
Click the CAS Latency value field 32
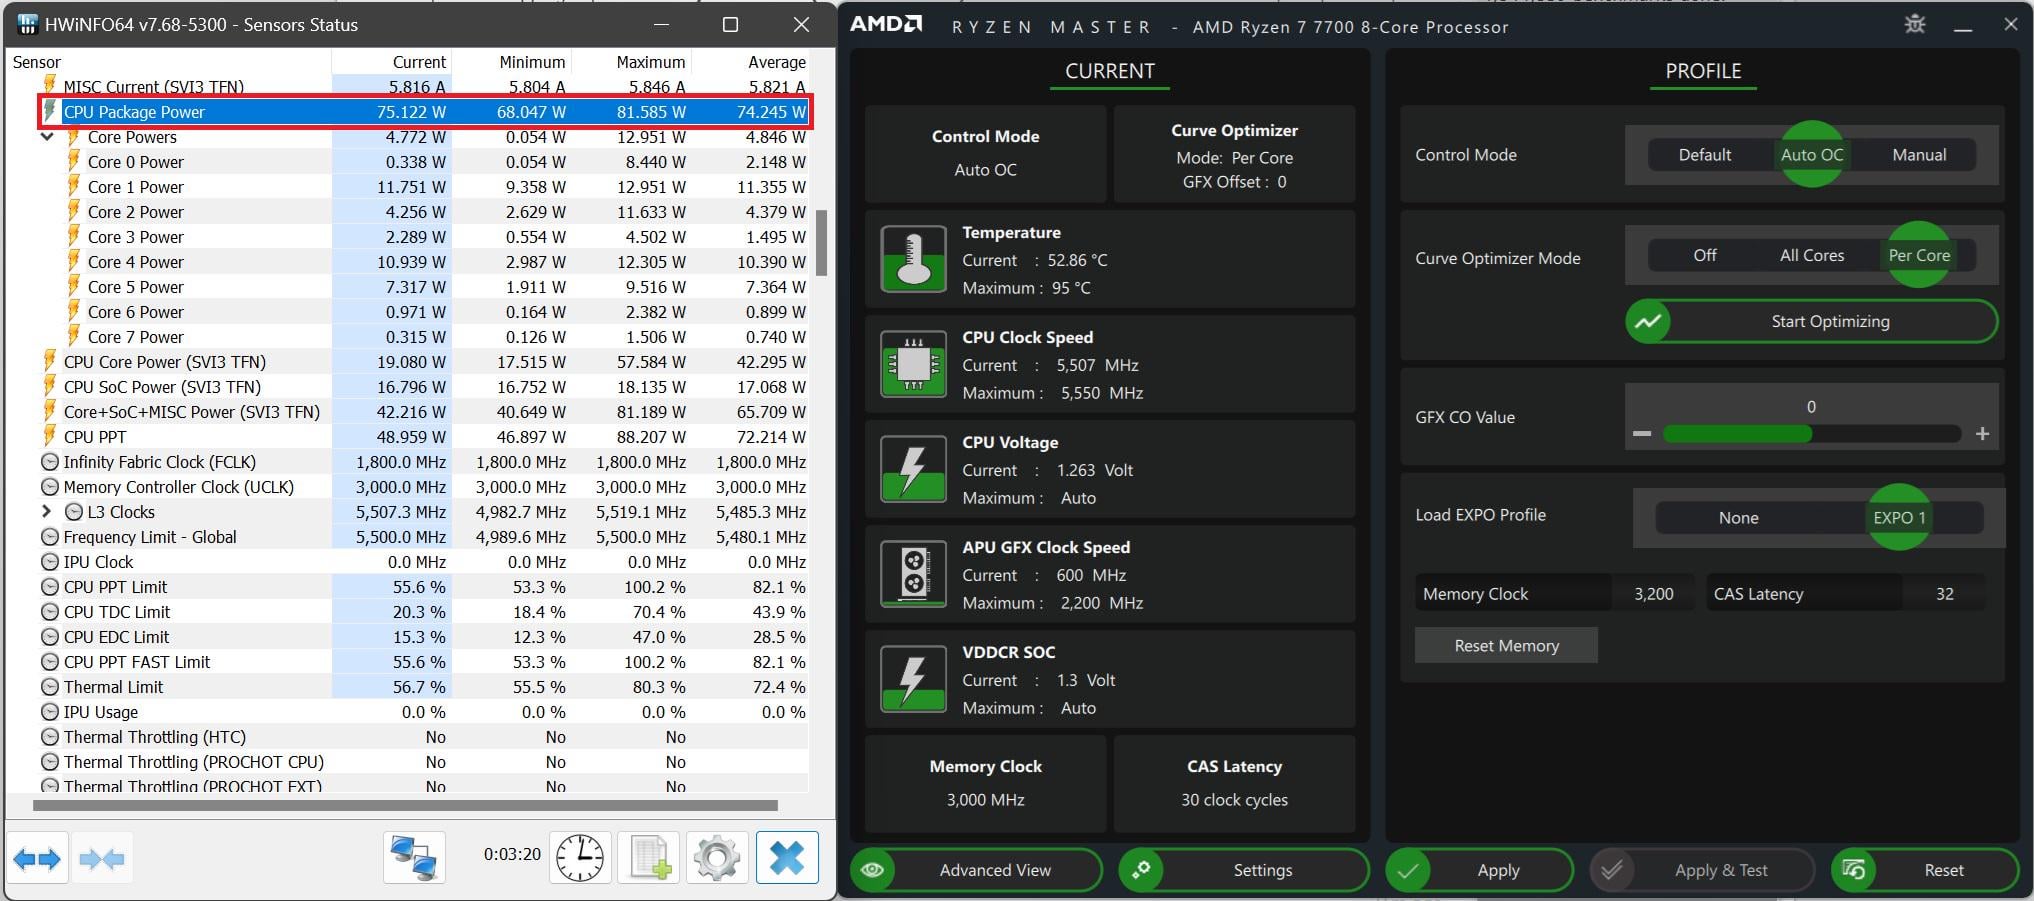point(1944,594)
